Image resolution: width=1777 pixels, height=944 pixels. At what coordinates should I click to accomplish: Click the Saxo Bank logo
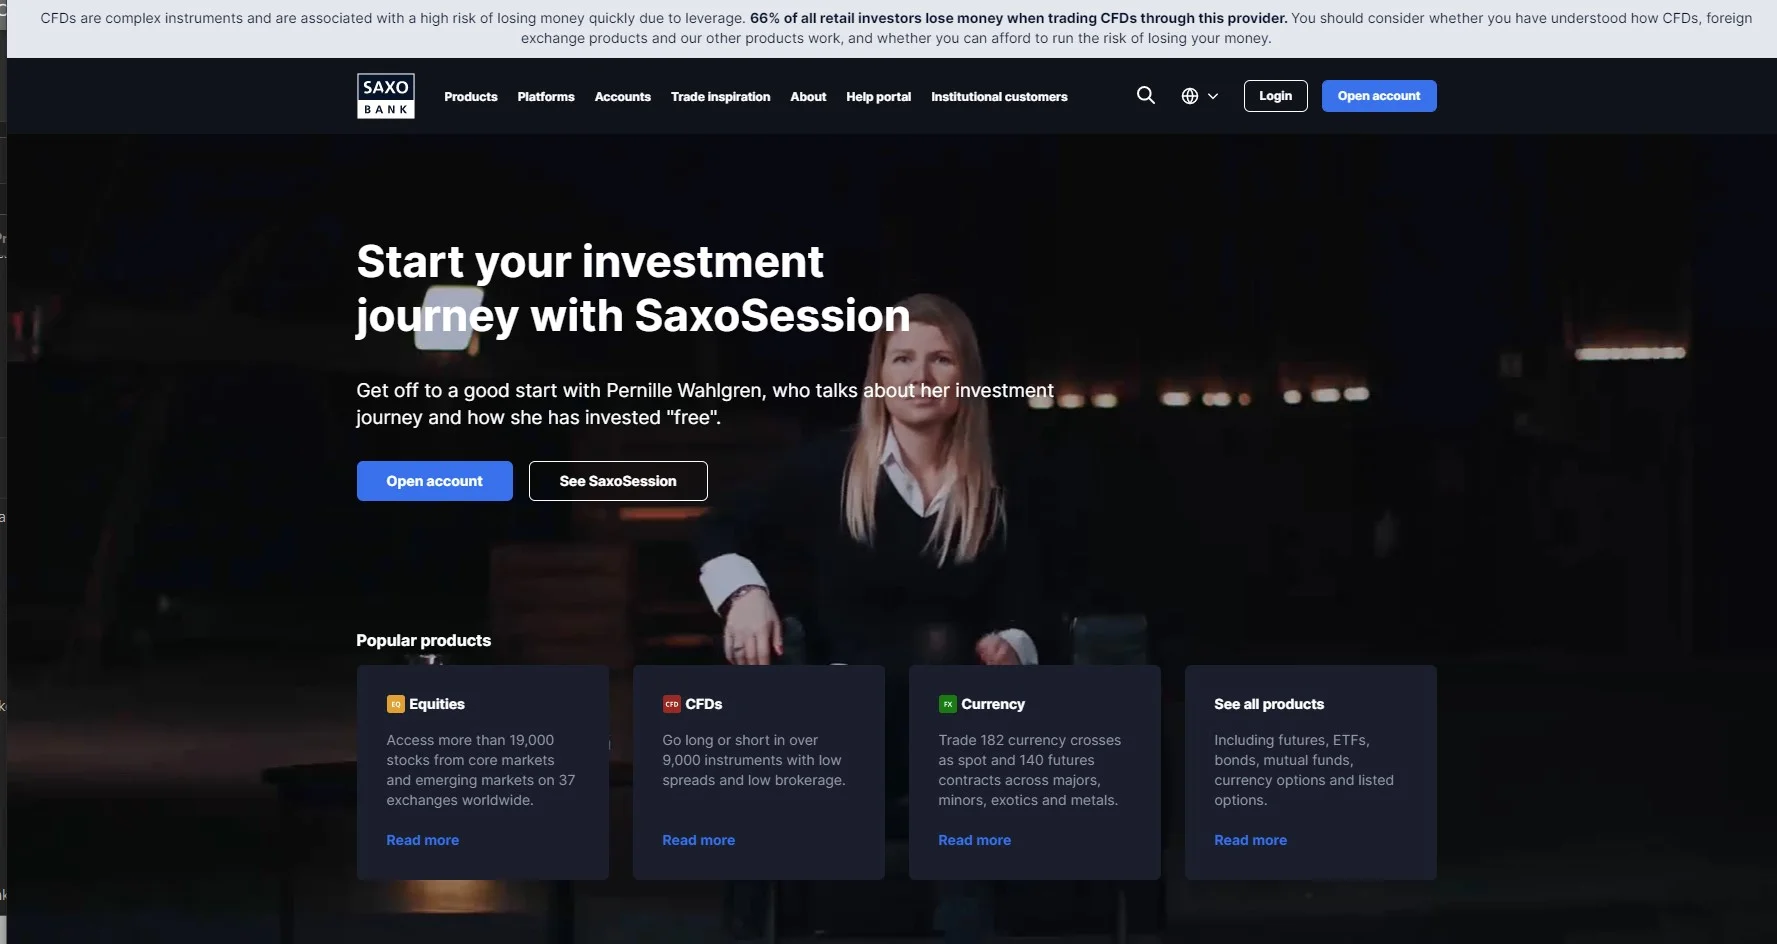386,96
